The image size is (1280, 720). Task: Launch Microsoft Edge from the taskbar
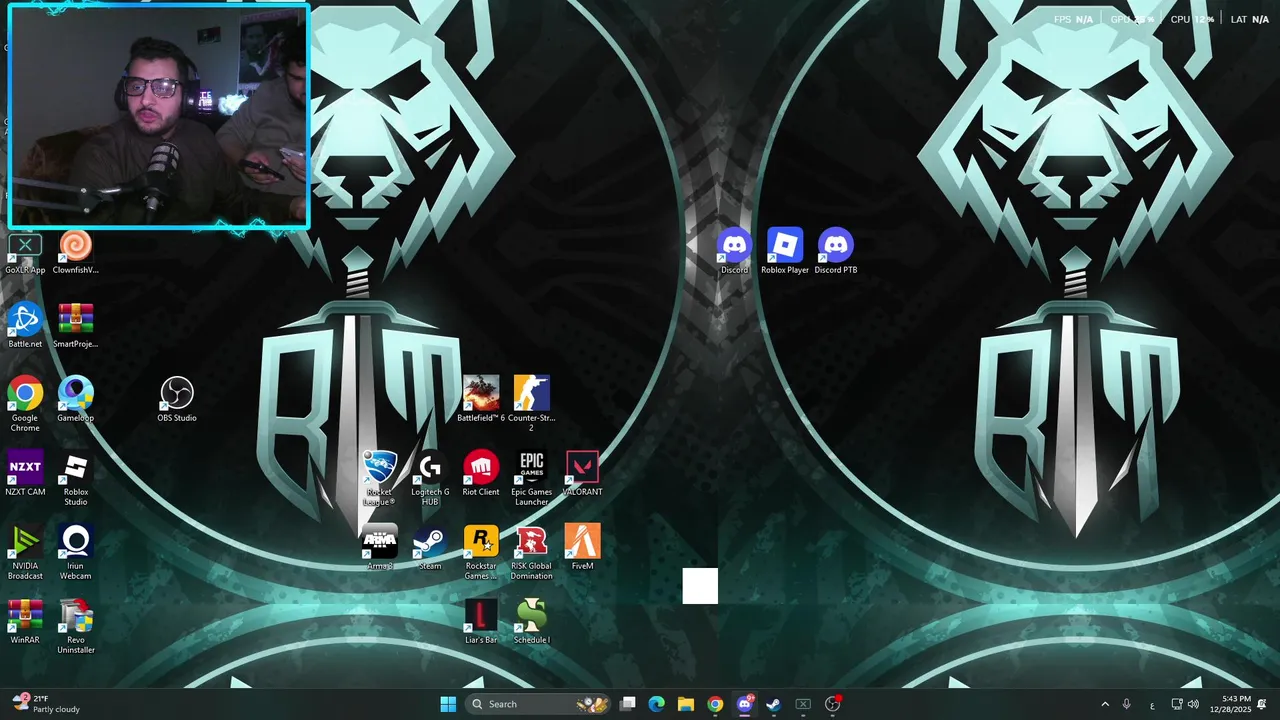(656, 704)
